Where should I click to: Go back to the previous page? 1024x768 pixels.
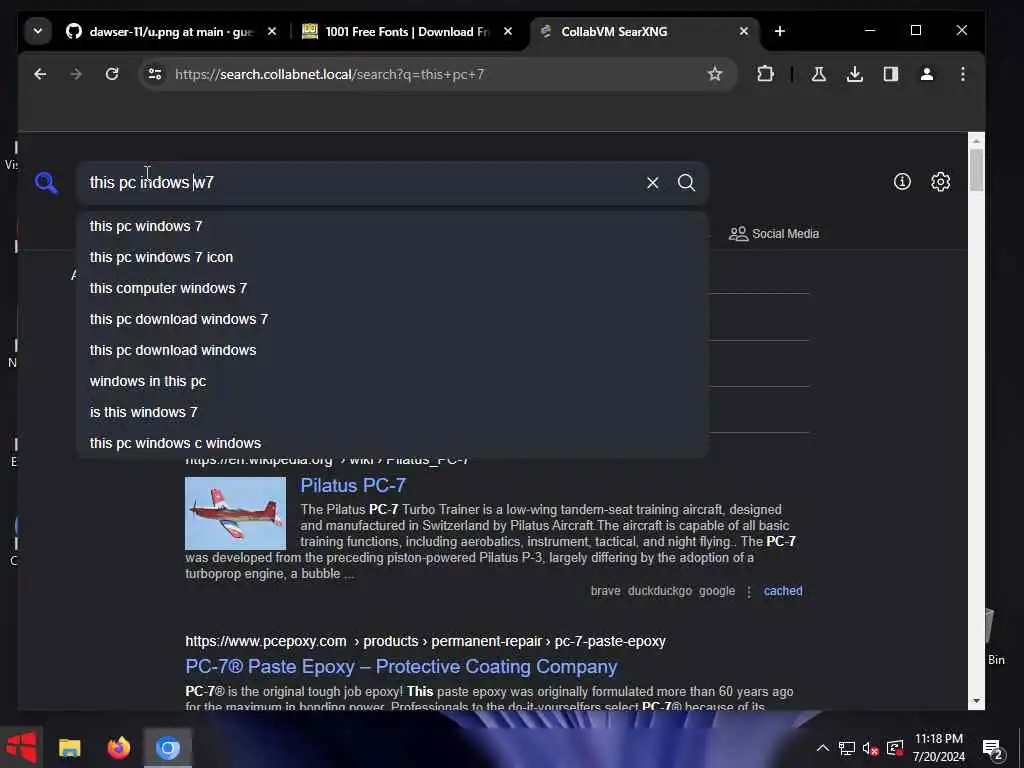(40, 74)
